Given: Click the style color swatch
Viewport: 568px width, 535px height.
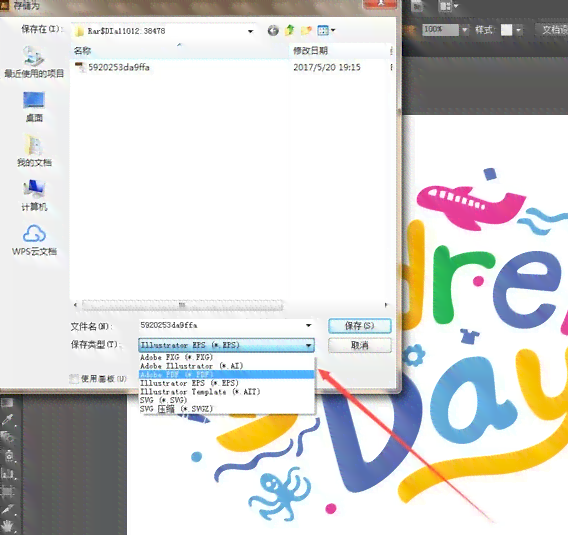Looking at the screenshot, I should (506, 30).
